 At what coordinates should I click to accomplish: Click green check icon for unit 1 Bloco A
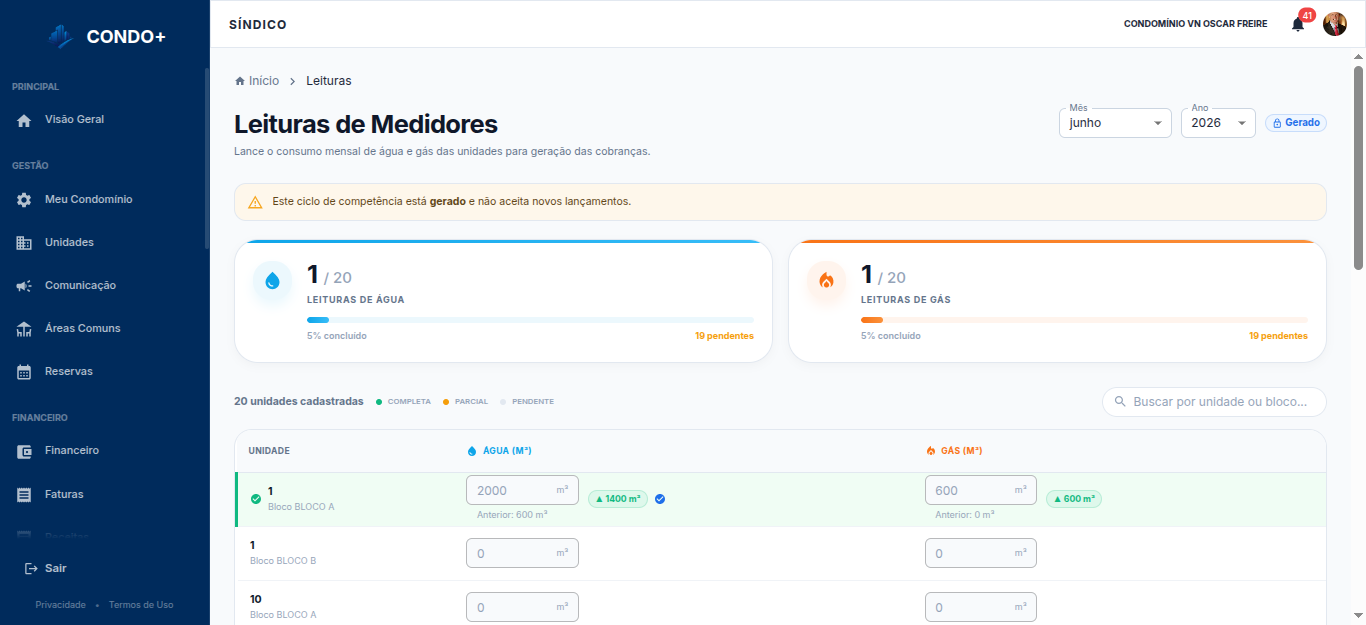click(x=255, y=498)
